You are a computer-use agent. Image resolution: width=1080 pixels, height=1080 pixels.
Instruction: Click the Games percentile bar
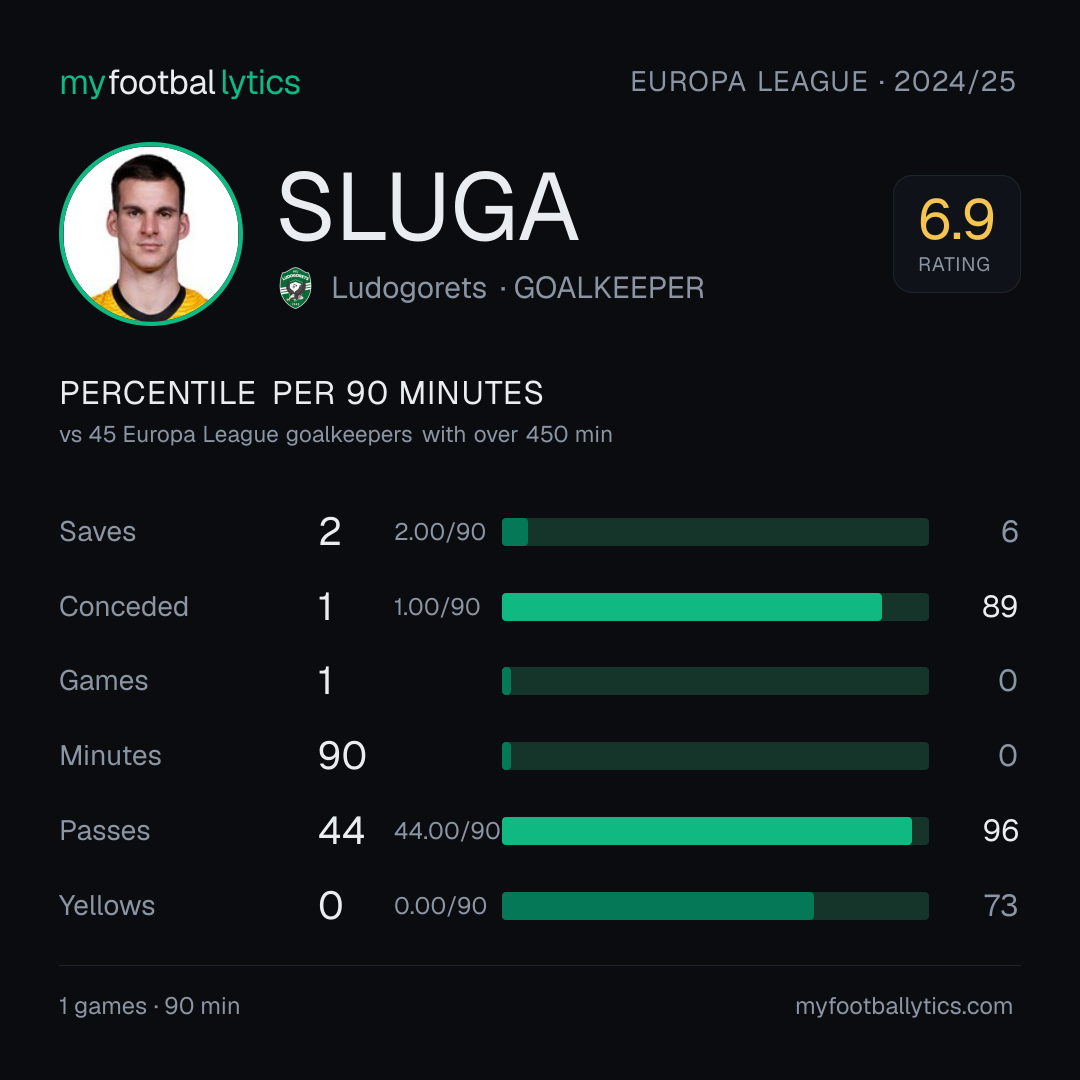(715, 681)
